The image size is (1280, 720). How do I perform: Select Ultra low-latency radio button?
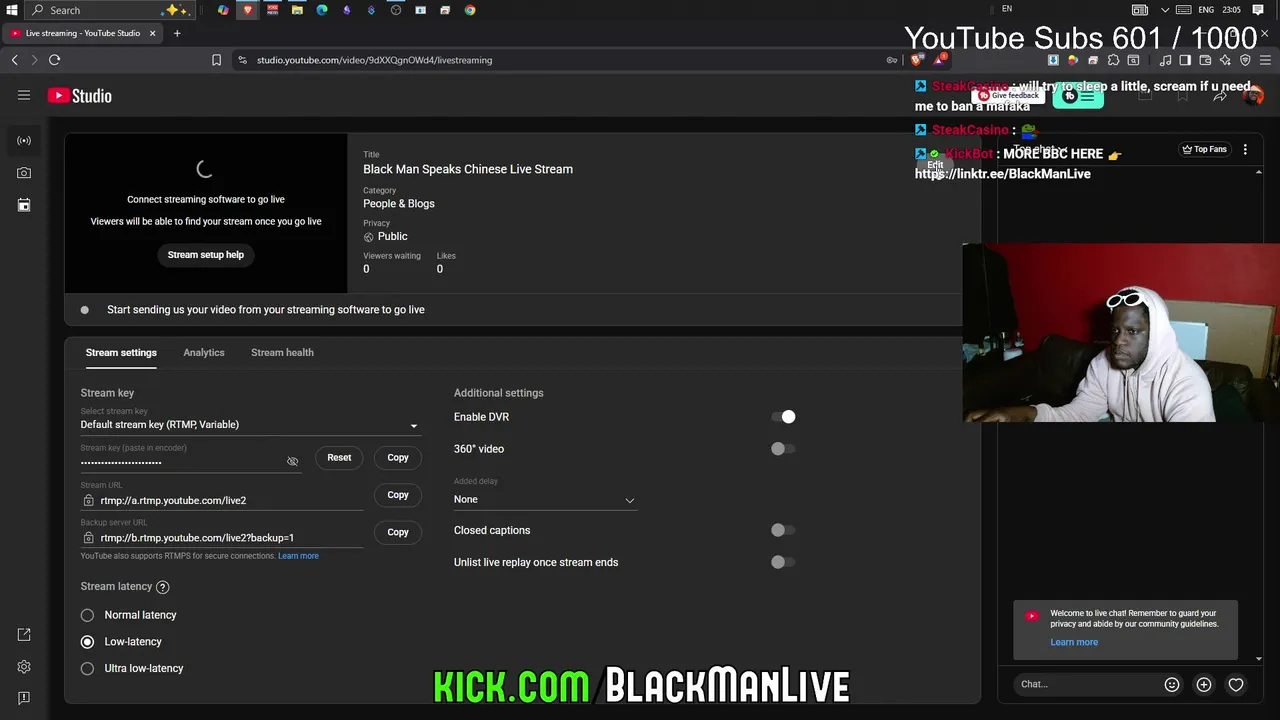click(87, 668)
